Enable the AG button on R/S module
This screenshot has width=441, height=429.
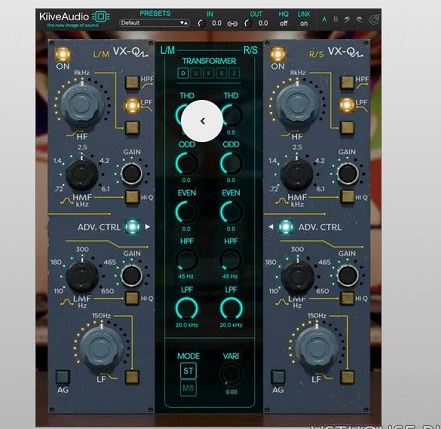[278, 377]
